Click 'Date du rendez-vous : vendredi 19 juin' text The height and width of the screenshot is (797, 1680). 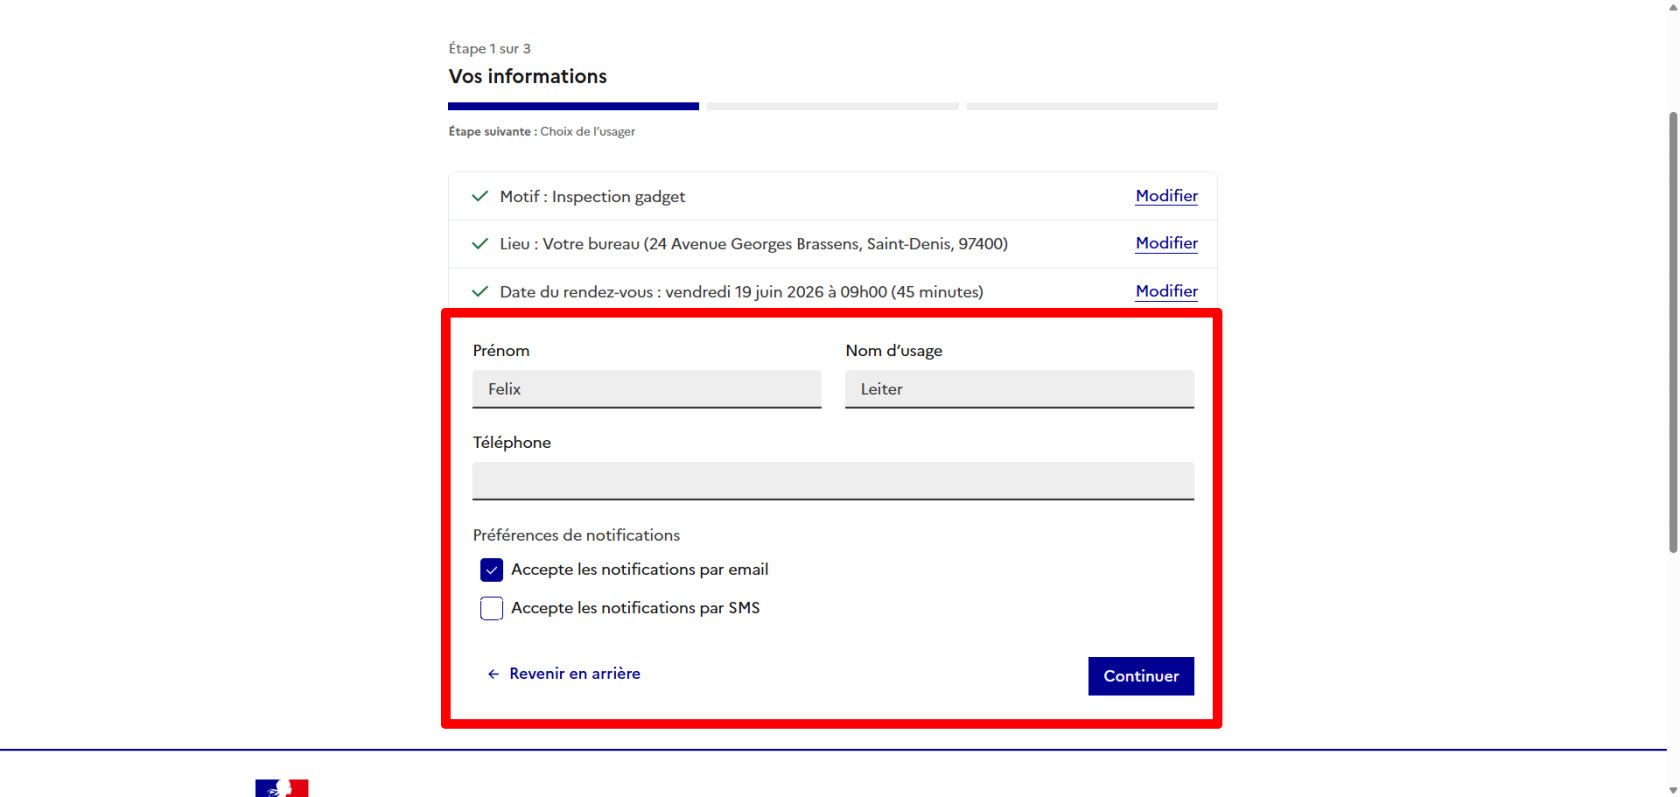(742, 292)
